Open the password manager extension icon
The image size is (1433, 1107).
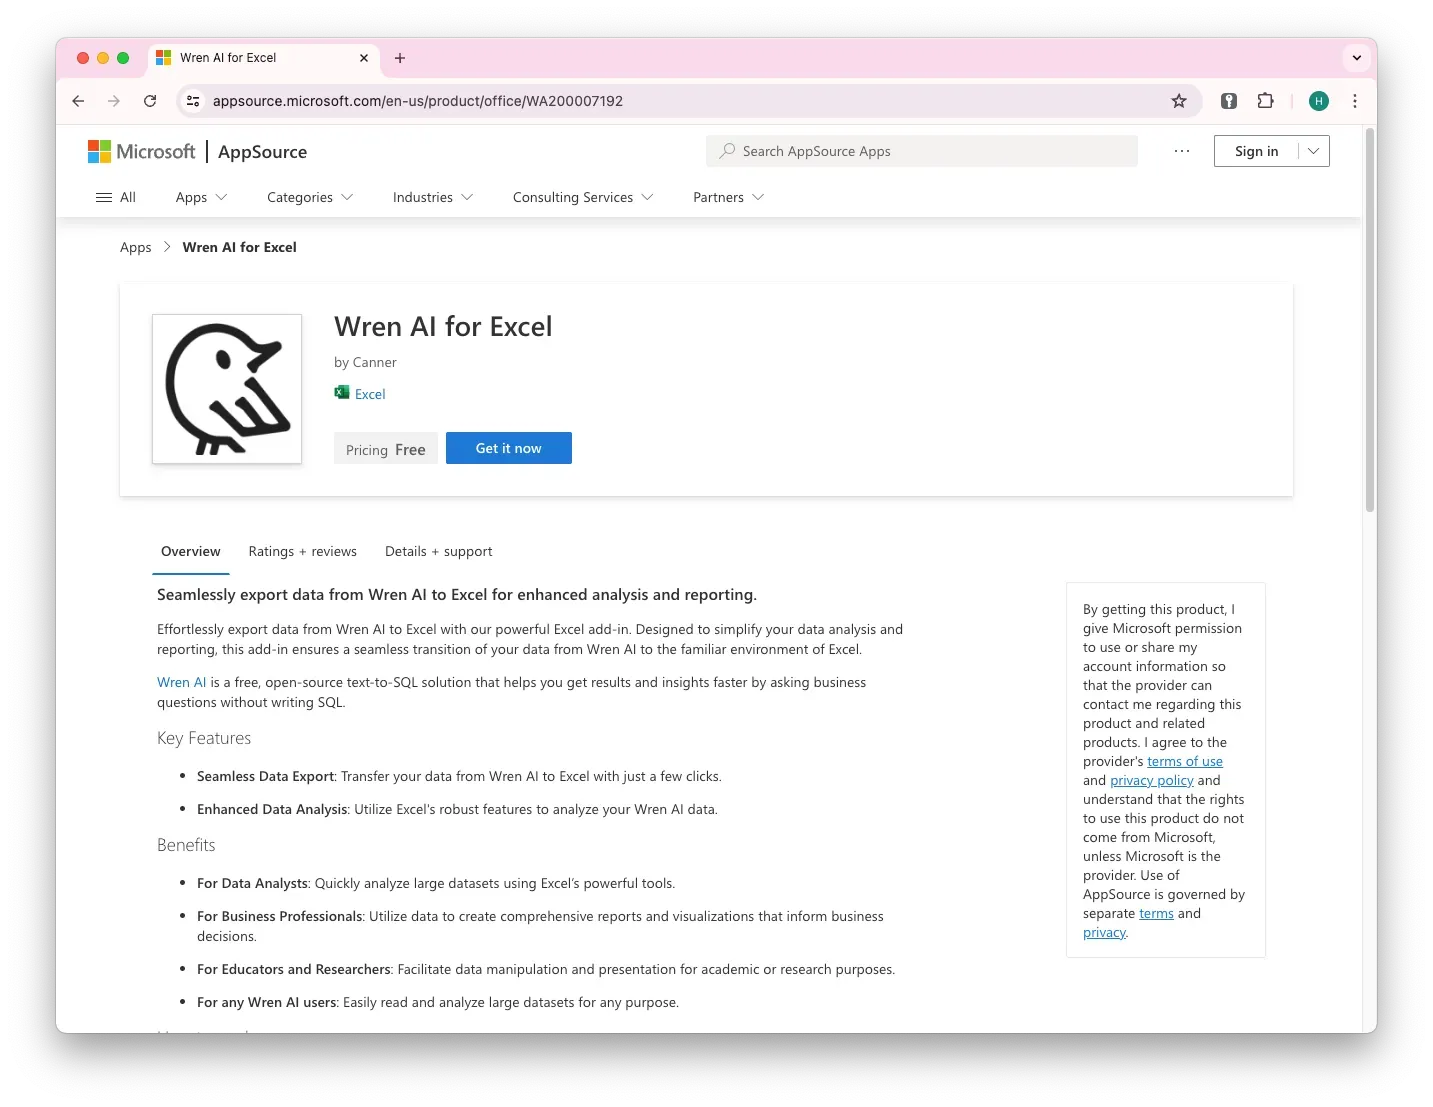tap(1229, 101)
